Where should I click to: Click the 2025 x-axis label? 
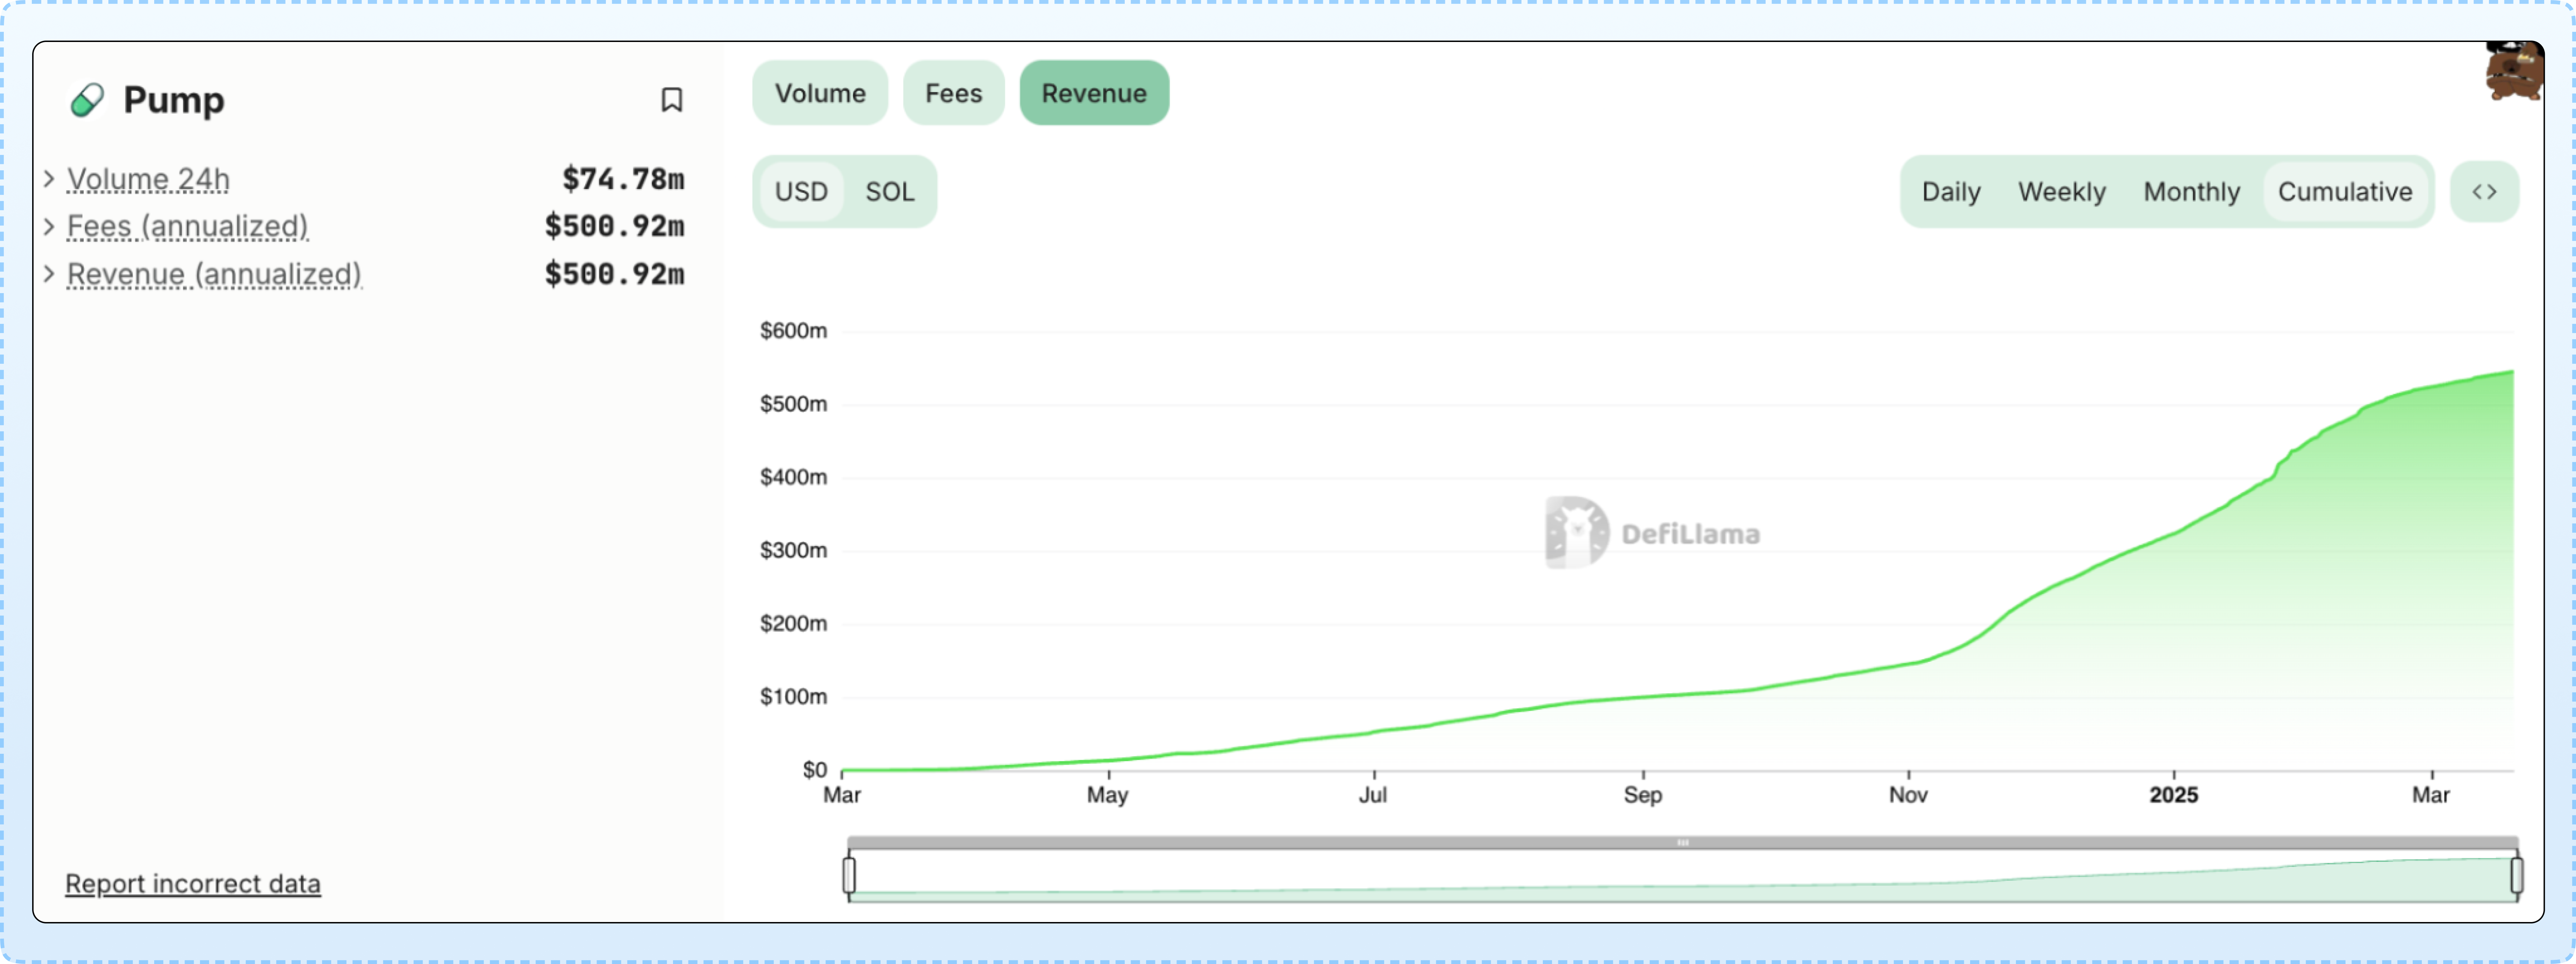click(x=2174, y=795)
